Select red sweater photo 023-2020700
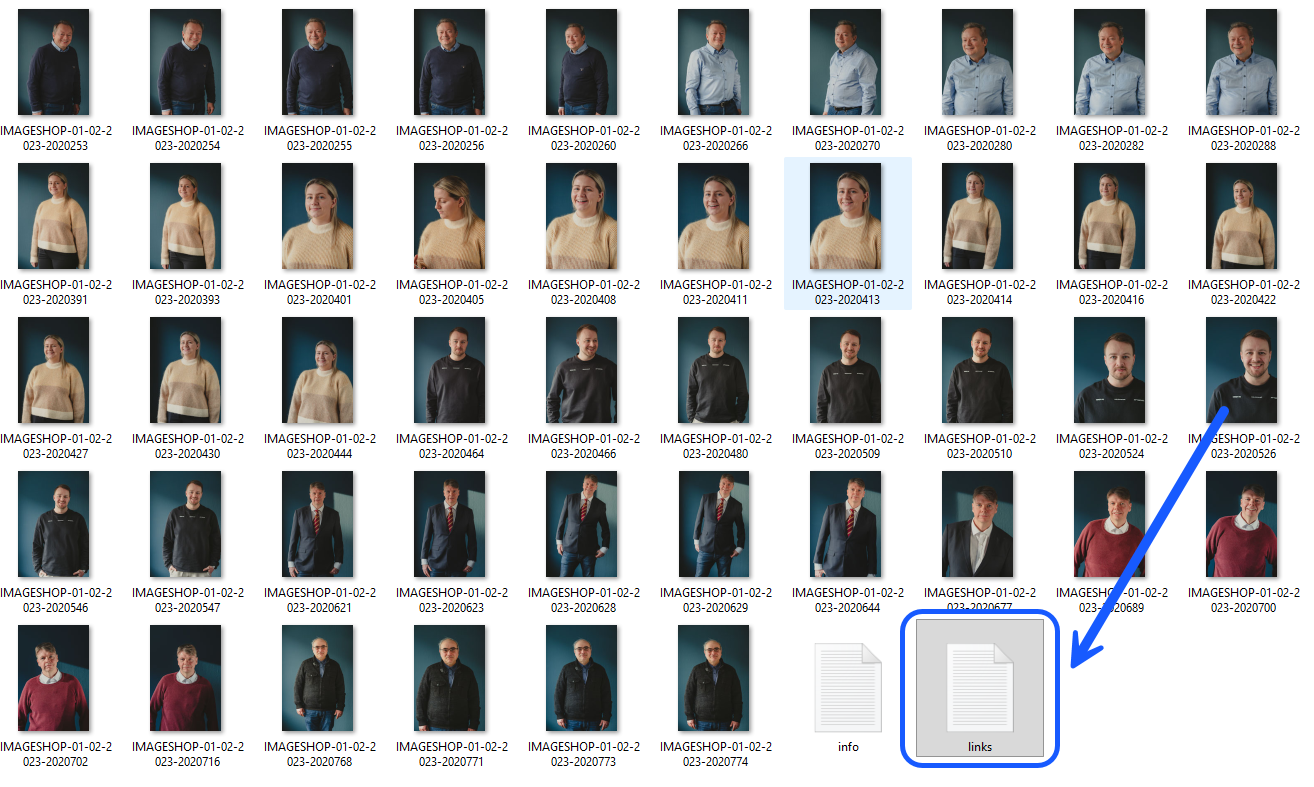This screenshot has height=787, width=1314. pos(1243,525)
